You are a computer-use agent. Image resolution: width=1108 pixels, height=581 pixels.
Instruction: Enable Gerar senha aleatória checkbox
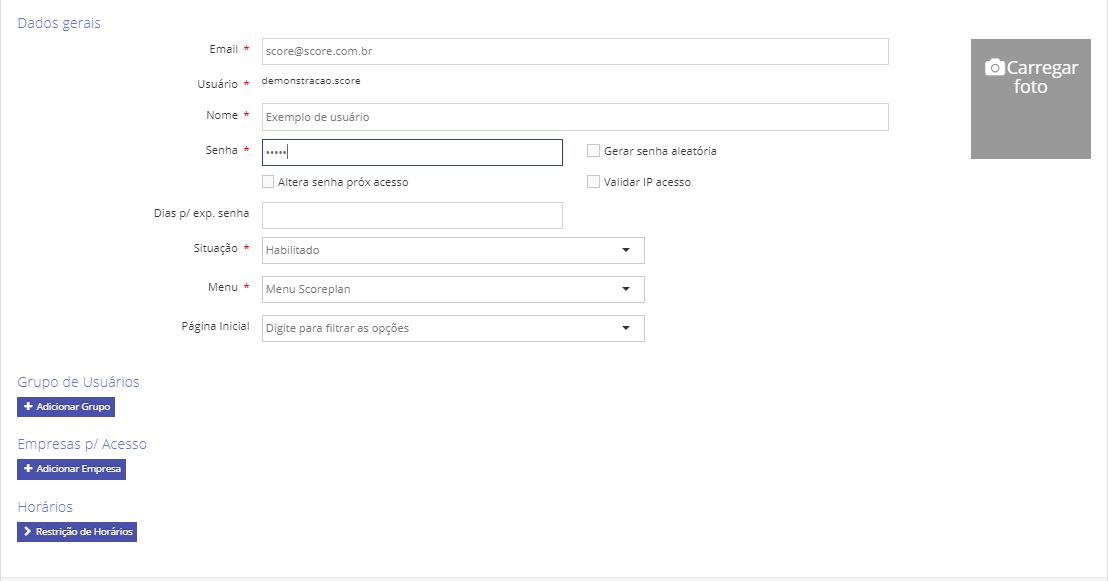pos(593,151)
